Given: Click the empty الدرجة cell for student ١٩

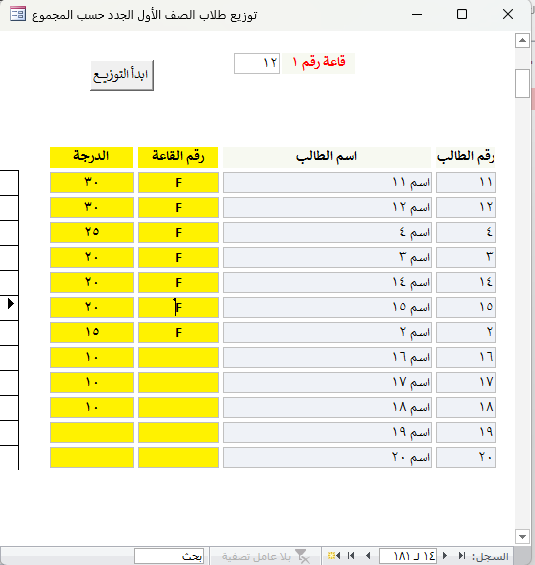Looking at the screenshot, I should click(x=92, y=432).
